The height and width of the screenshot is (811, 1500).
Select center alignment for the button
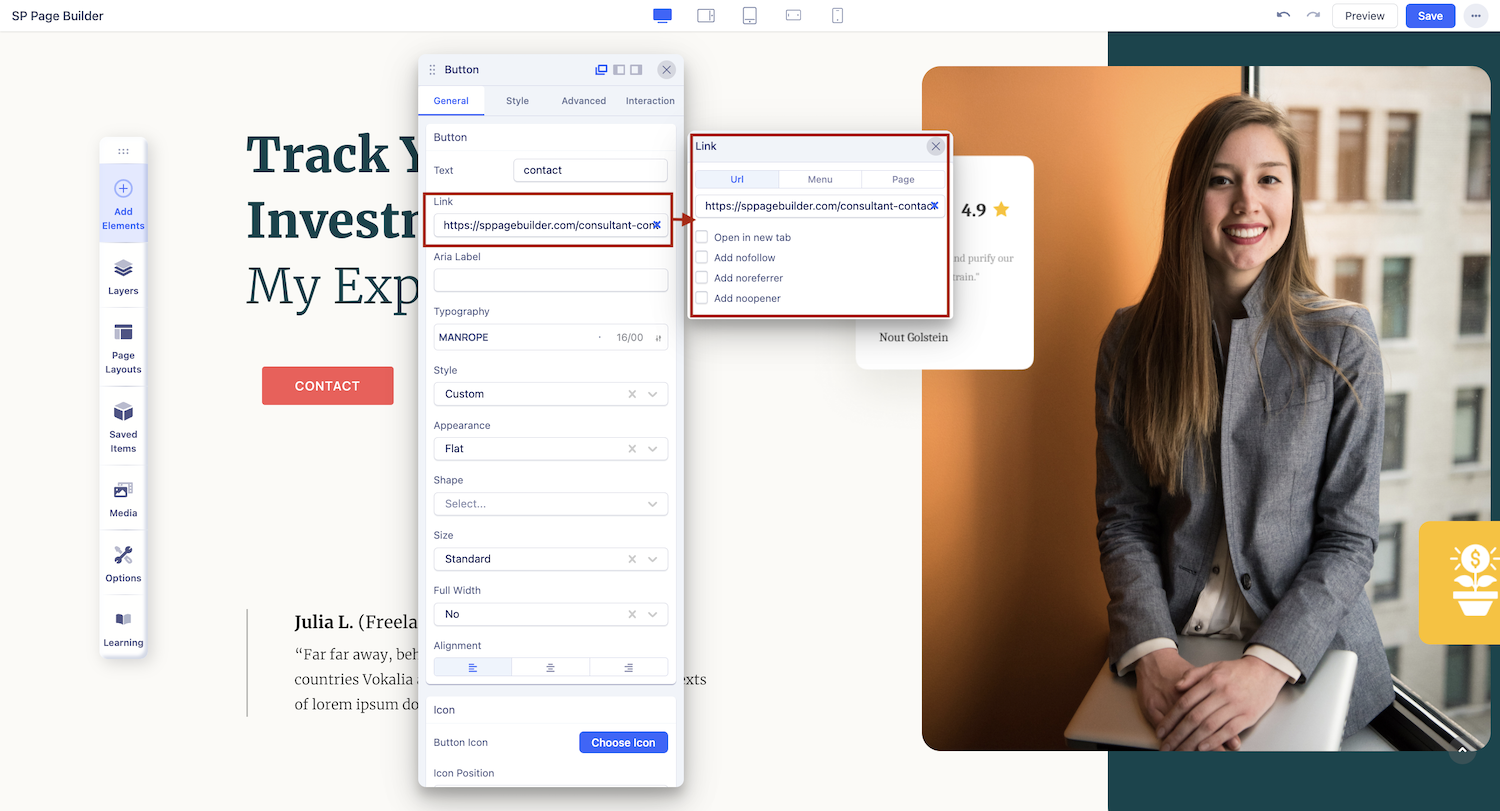point(550,667)
